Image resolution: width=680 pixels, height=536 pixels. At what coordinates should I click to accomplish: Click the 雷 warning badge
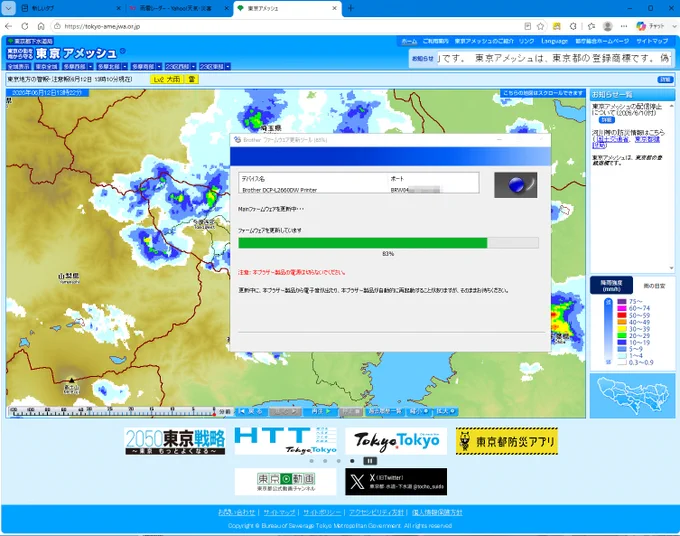tap(192, 79)
